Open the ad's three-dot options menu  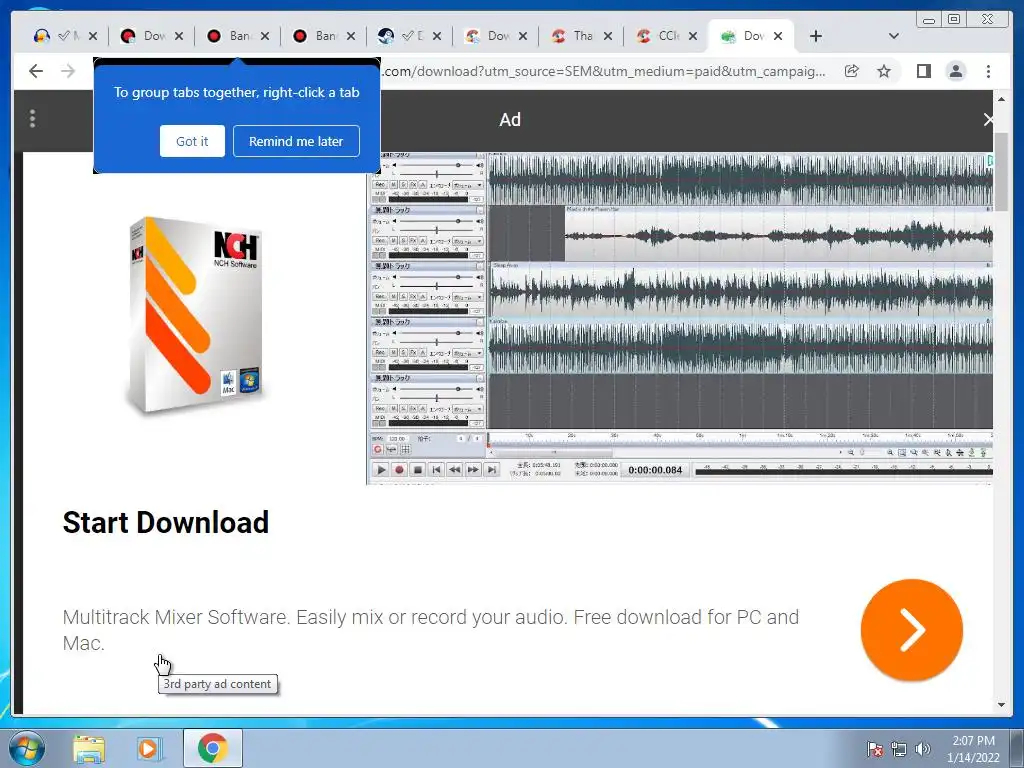click(33, 119)
